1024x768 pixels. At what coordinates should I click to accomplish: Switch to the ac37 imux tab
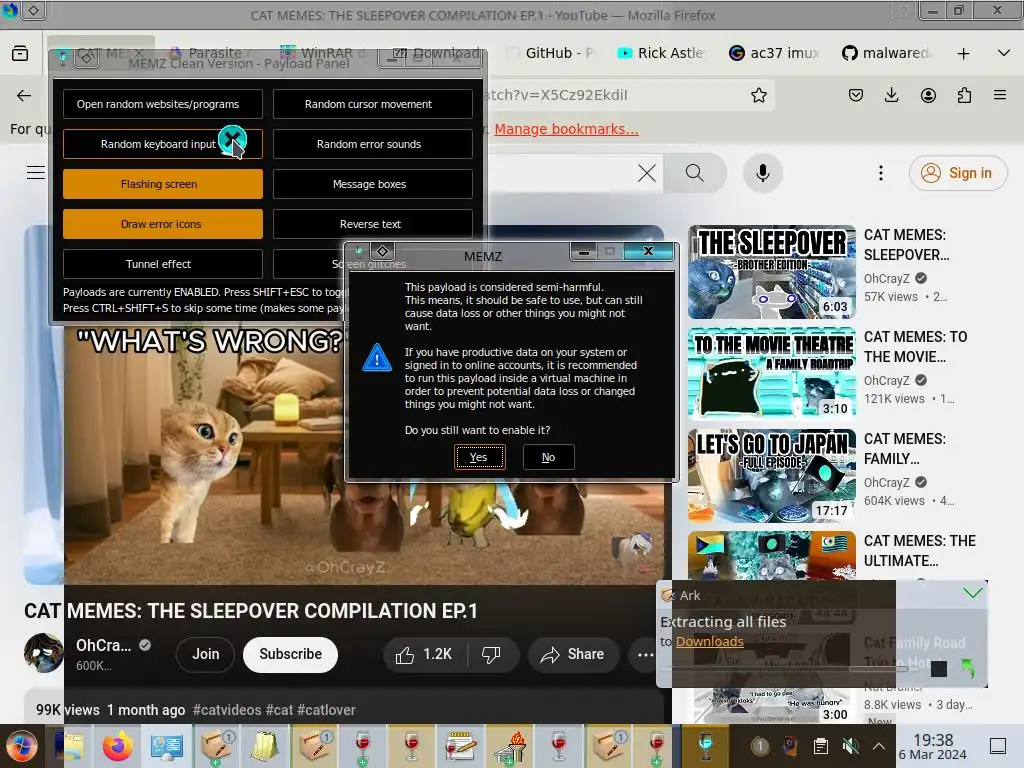coord(775,54)
